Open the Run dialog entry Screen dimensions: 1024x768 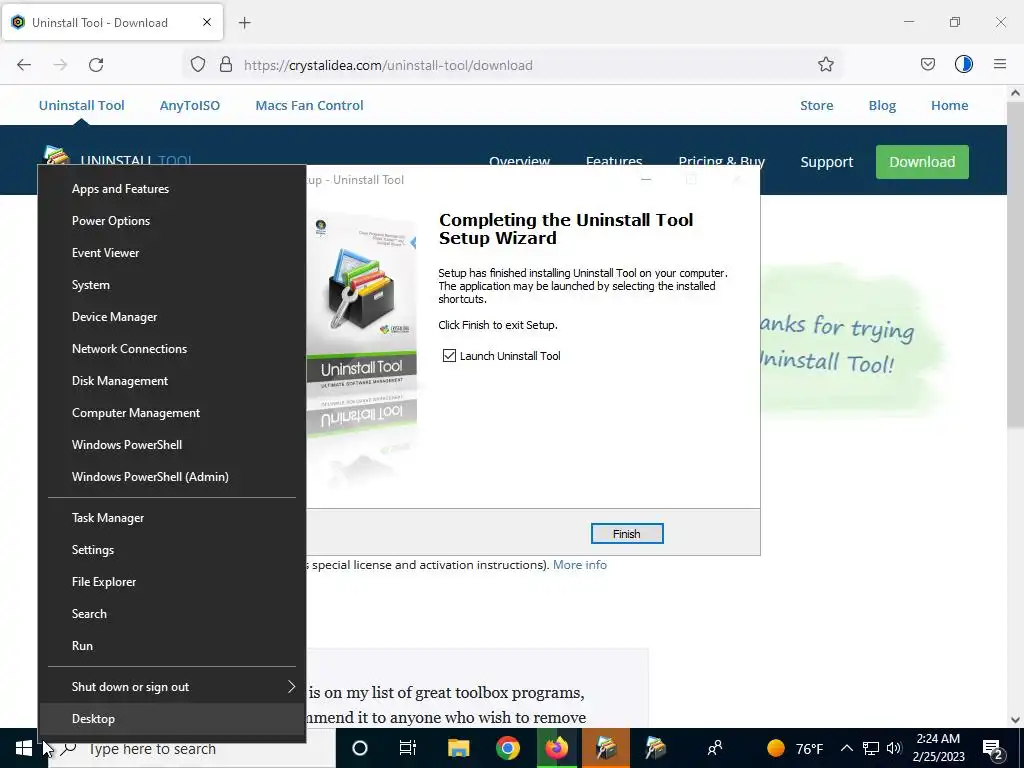pos(172,646)
